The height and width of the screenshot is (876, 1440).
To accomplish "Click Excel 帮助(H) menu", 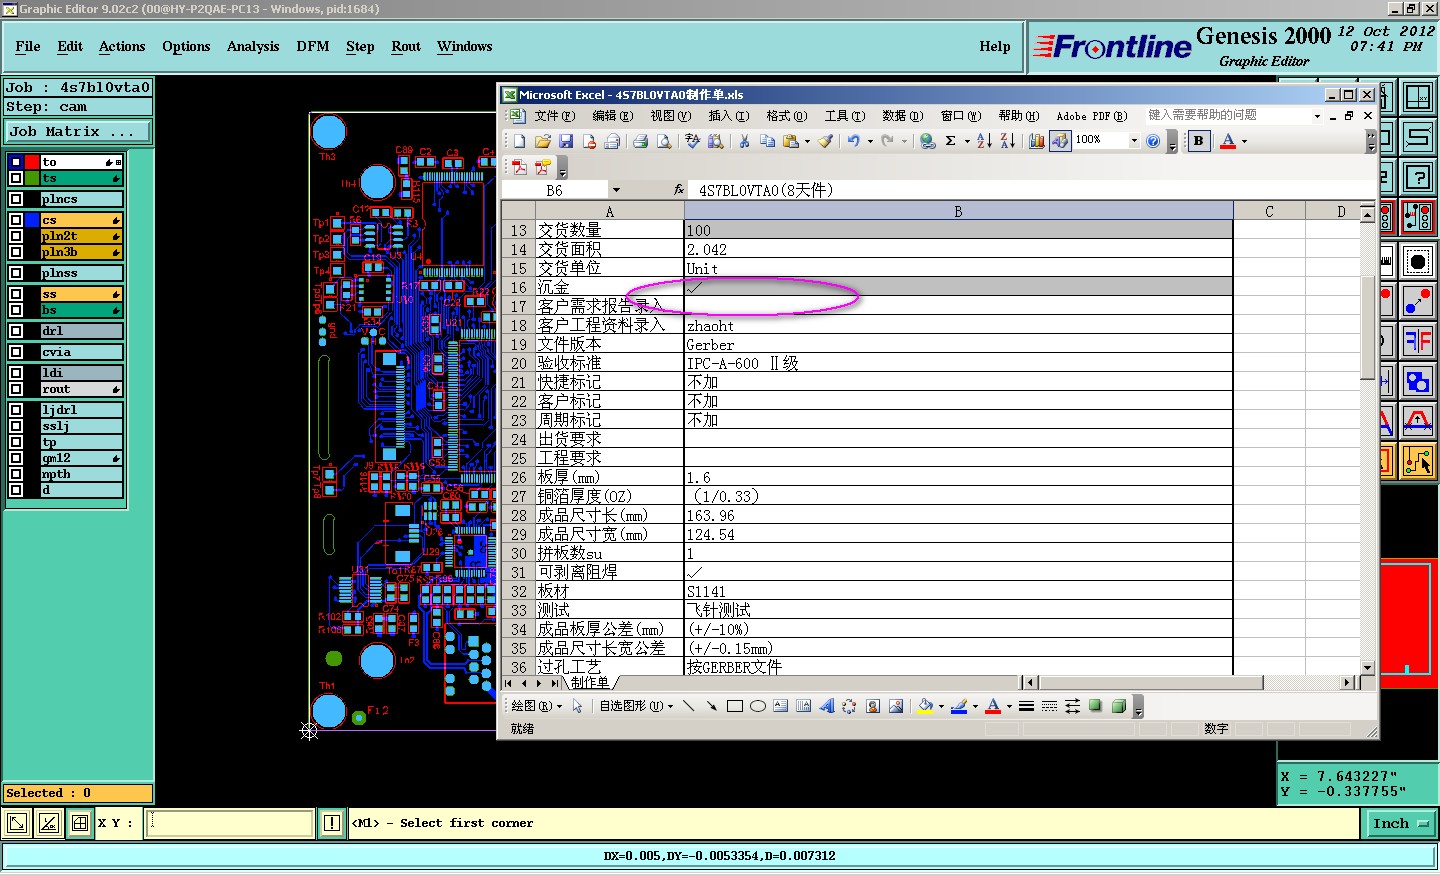I will click(x=1018, y=116).
